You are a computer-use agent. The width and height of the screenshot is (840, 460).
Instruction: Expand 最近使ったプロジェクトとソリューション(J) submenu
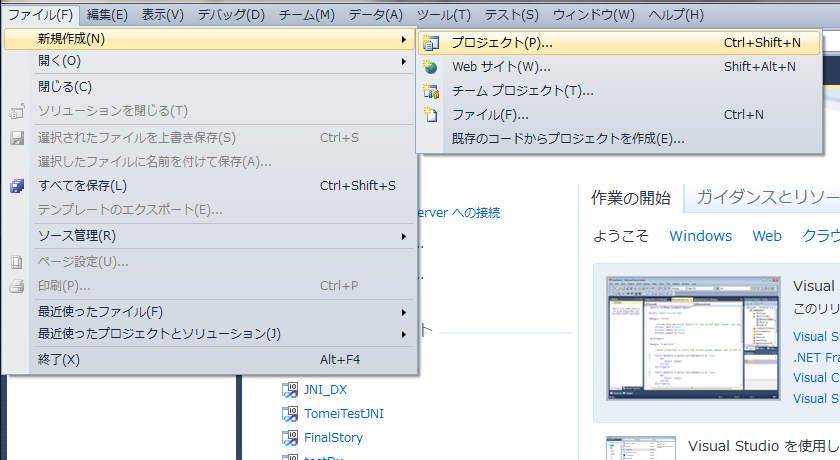[210, 334]
